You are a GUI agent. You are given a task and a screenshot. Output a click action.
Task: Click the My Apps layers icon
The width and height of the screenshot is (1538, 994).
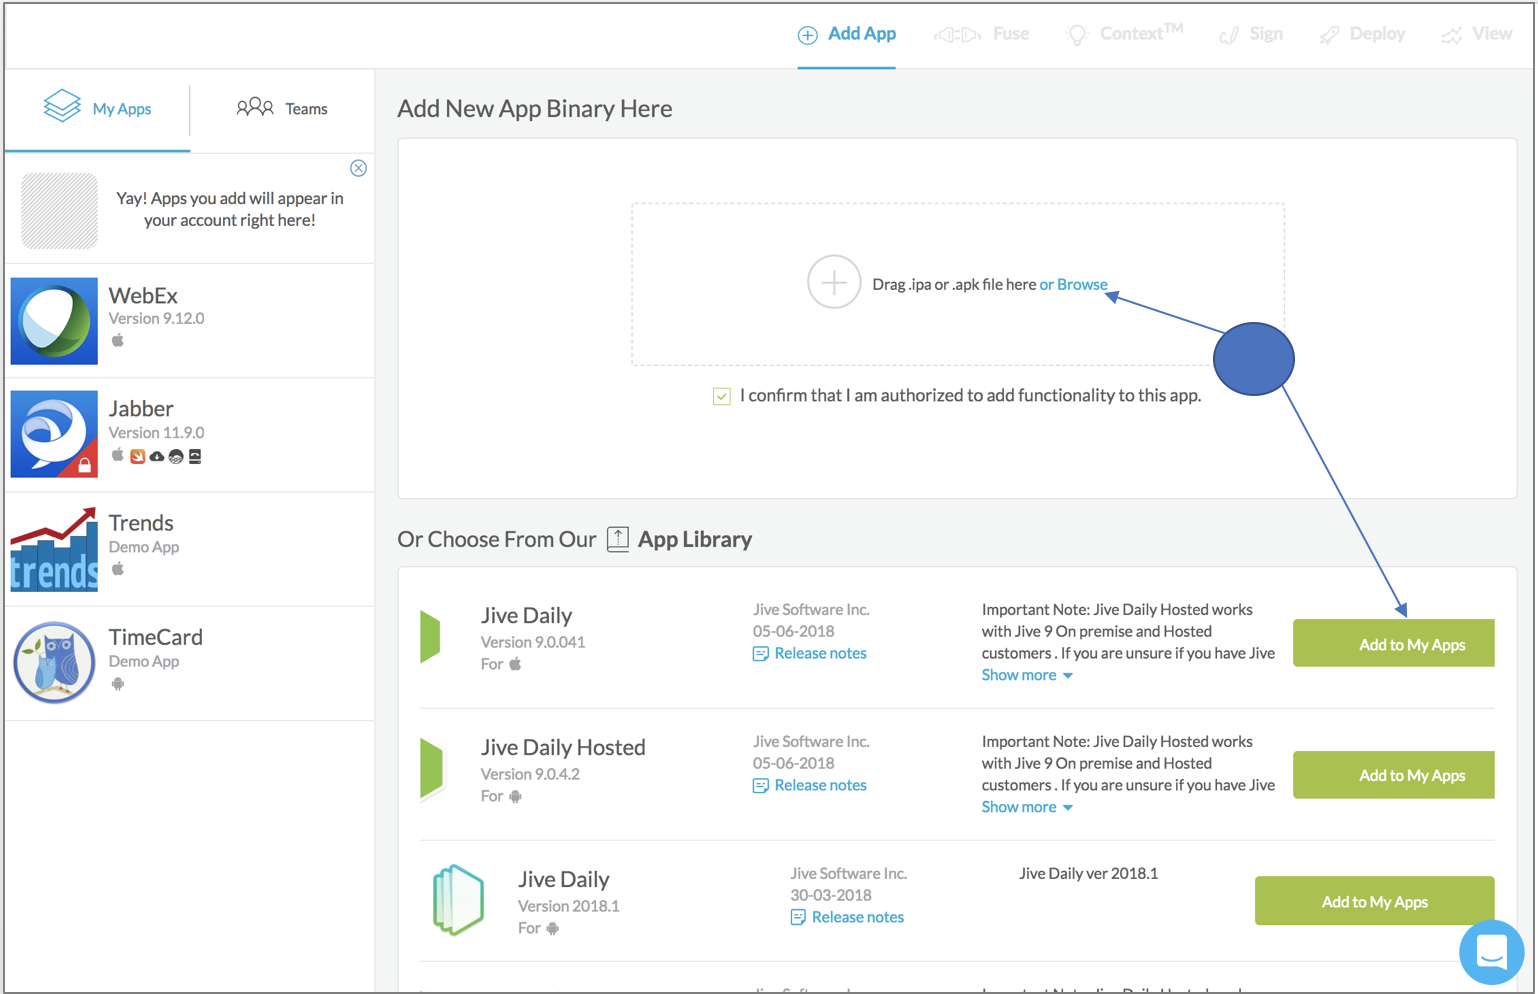tap(62, 105)
